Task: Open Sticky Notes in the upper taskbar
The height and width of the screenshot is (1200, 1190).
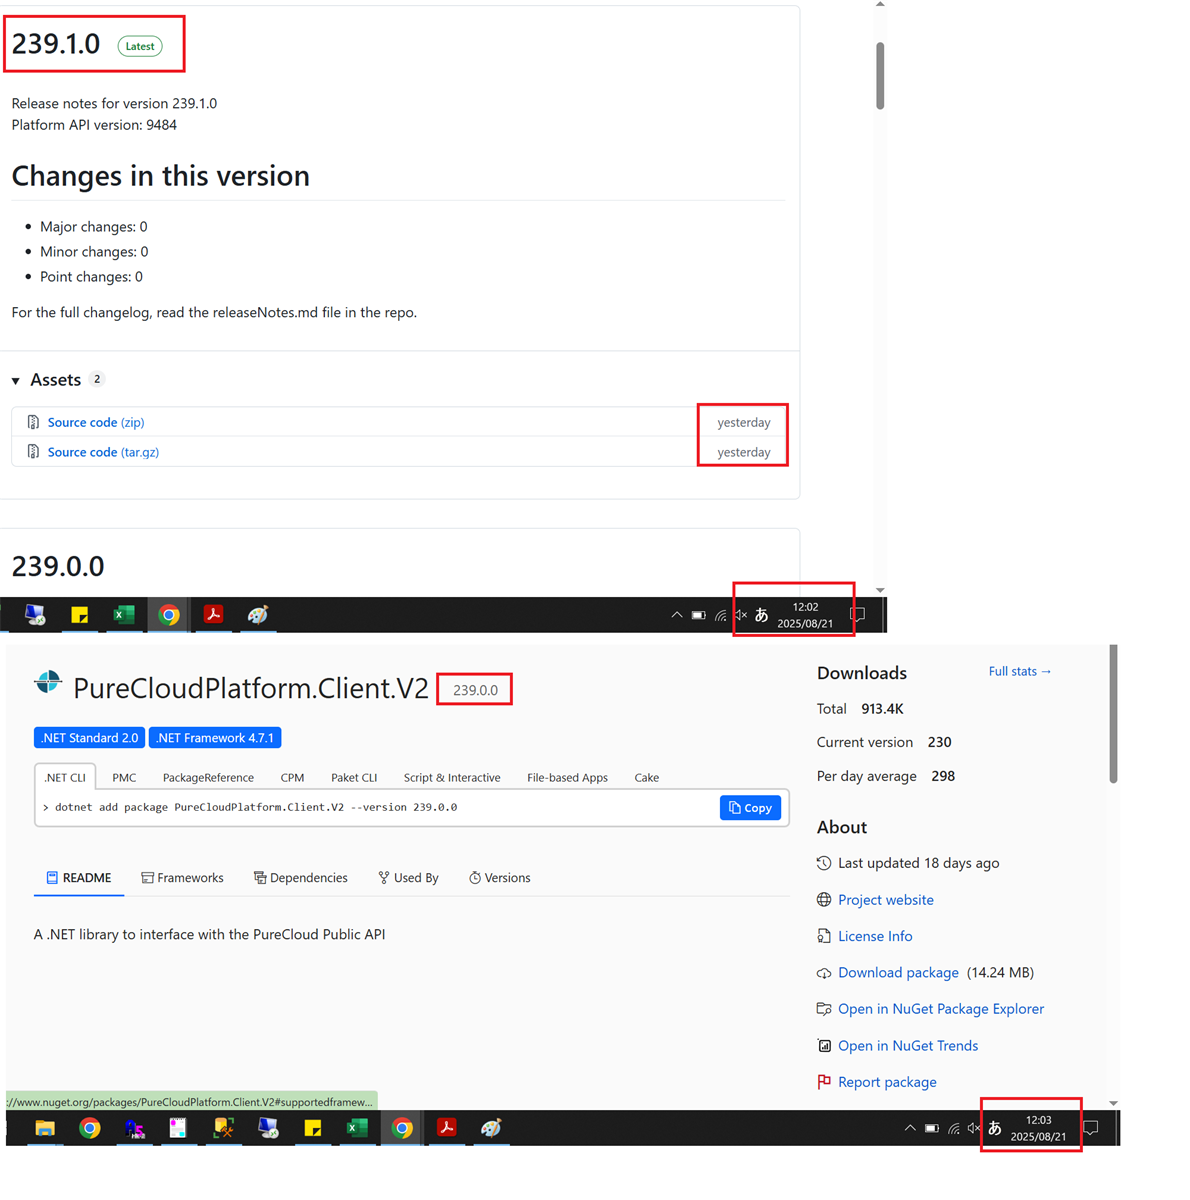Action: coord(80,615)
